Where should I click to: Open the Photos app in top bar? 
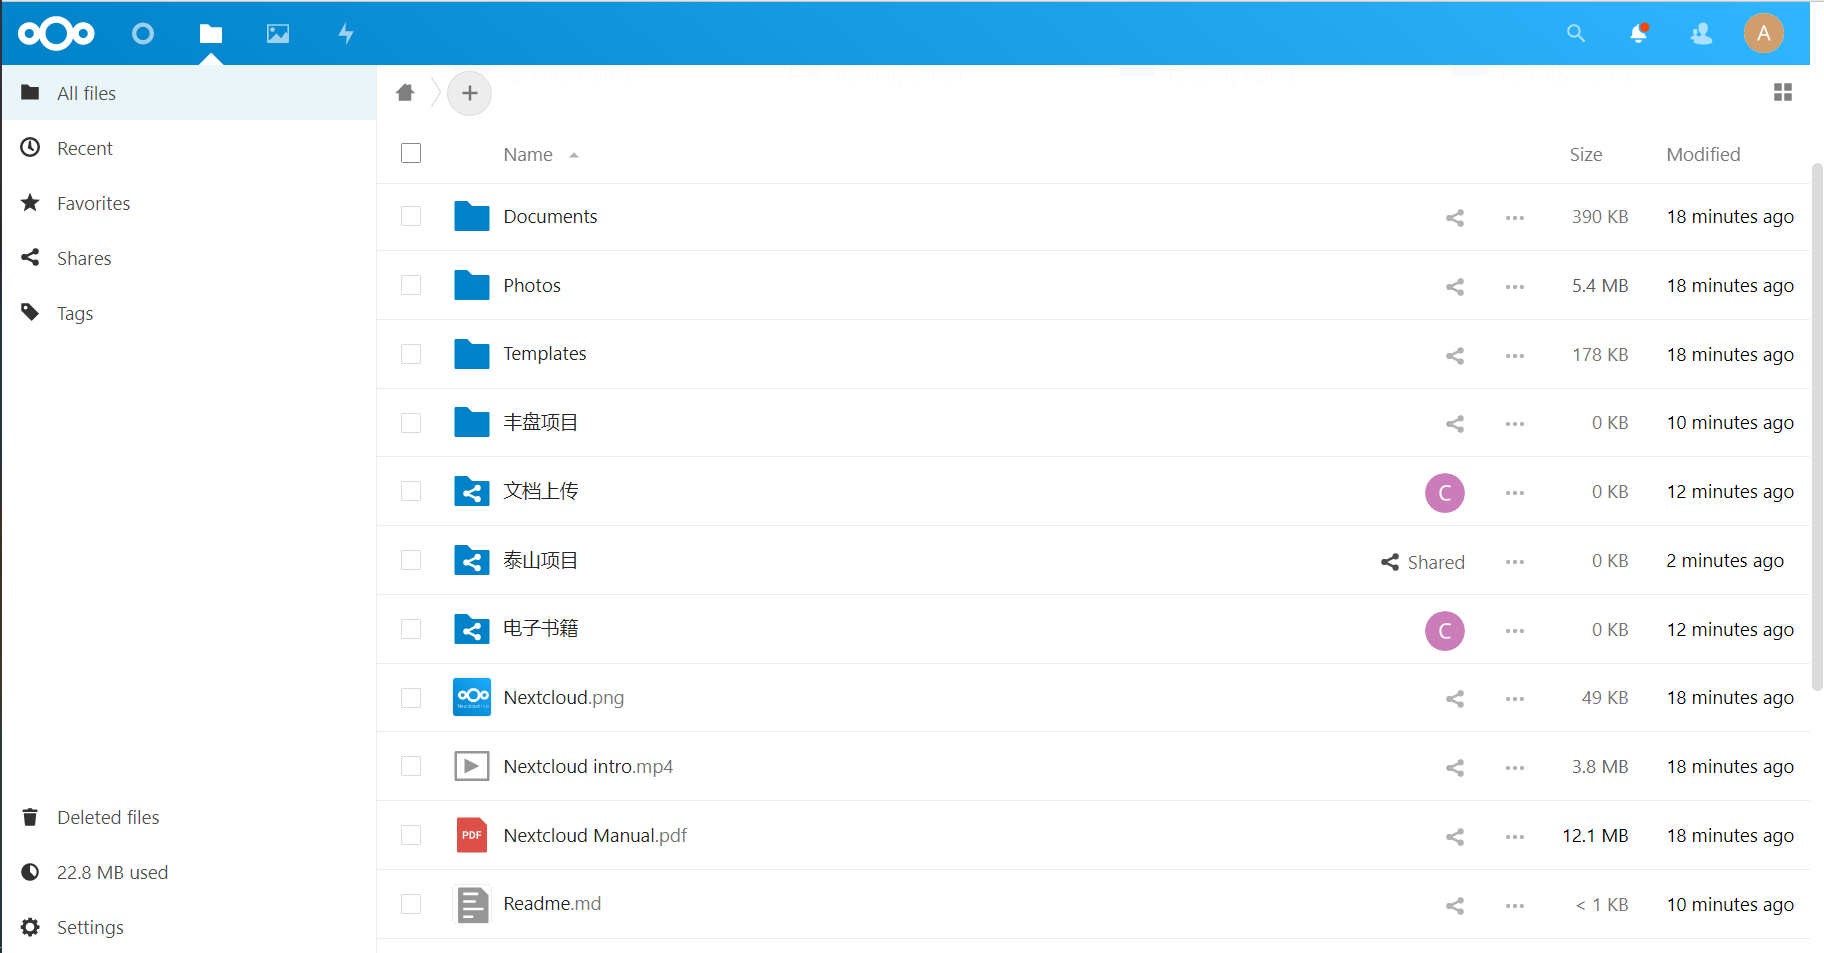(278, 34)
